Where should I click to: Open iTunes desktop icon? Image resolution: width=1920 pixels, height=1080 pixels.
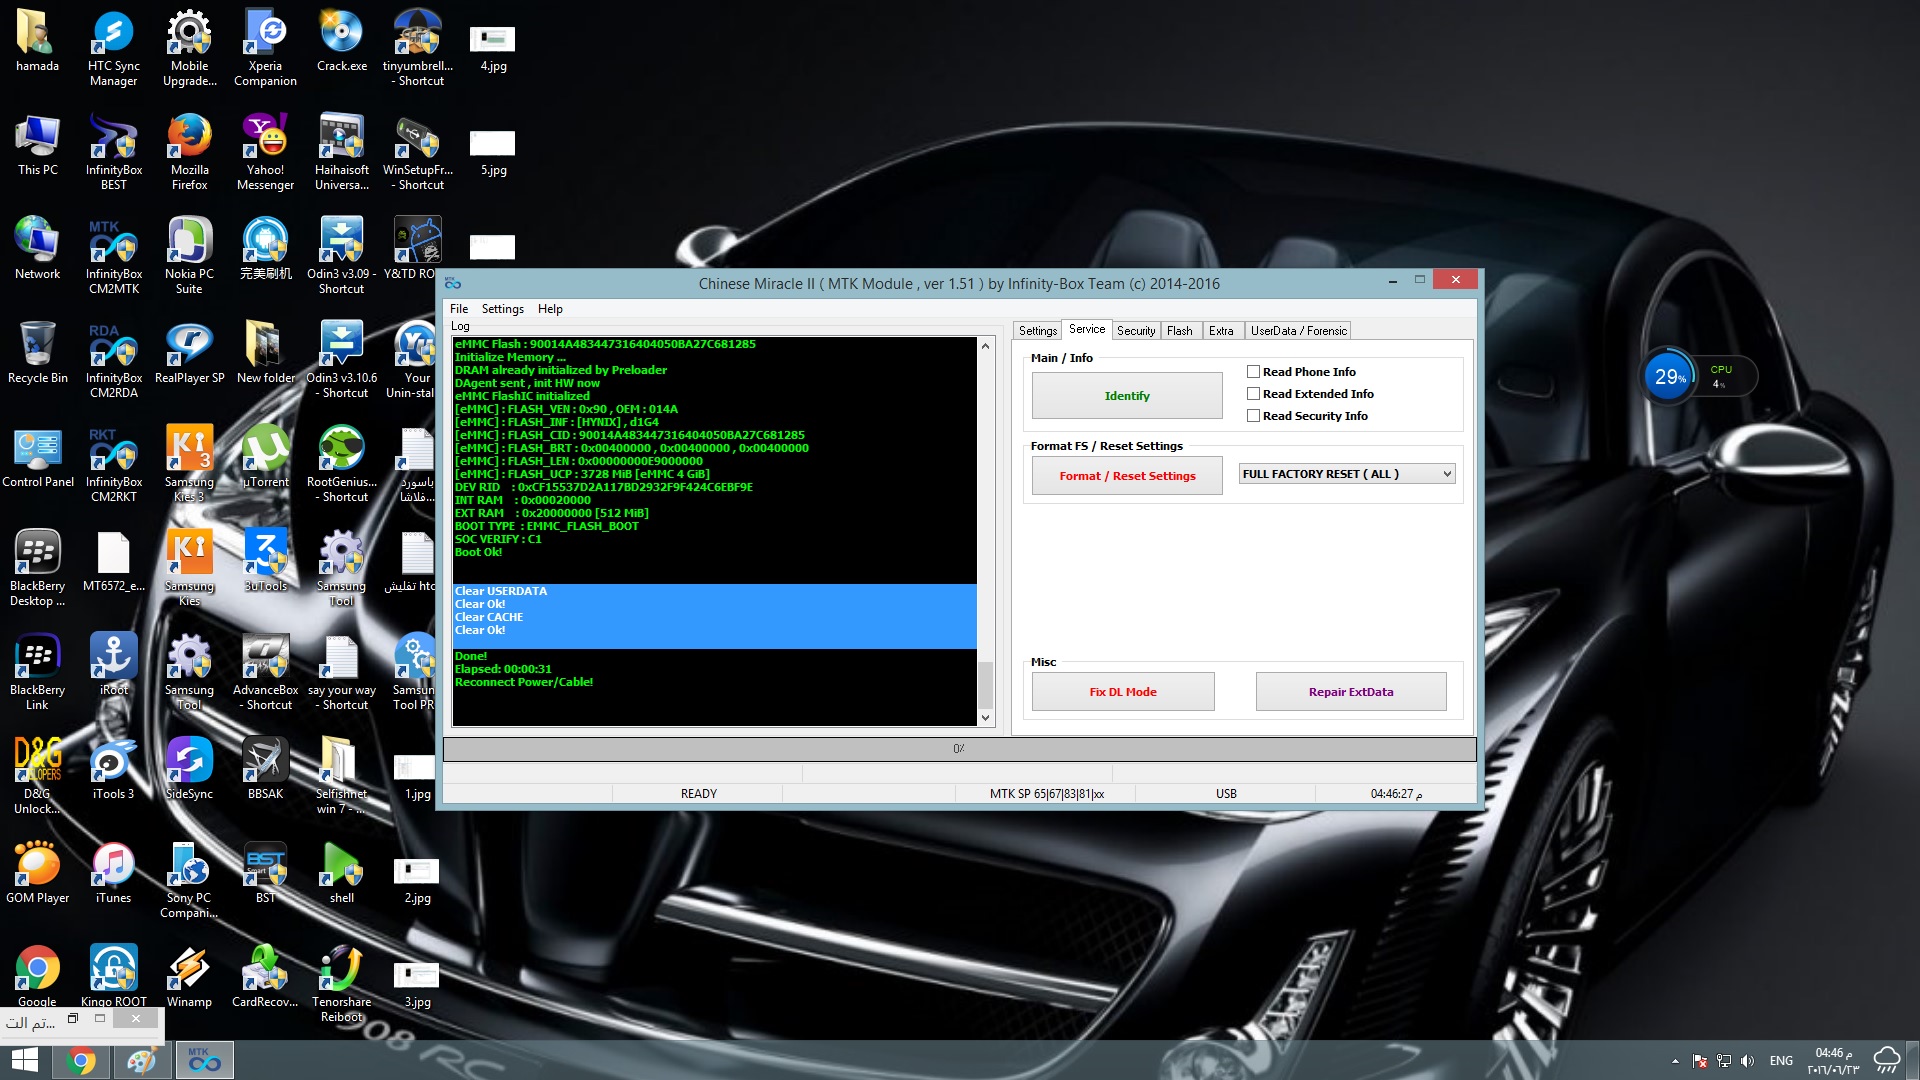click(113, 874)
